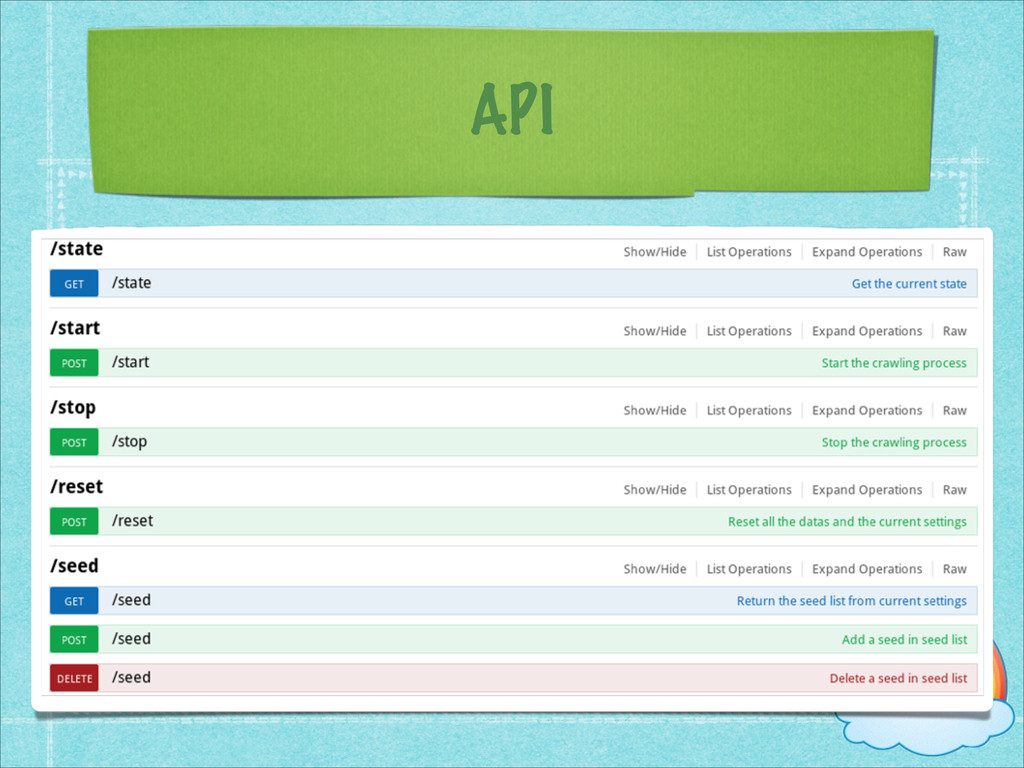Click 'Delete a seed in seed list' description
The width and height of the screenshot is (1024, 768).
pos(898,679)
